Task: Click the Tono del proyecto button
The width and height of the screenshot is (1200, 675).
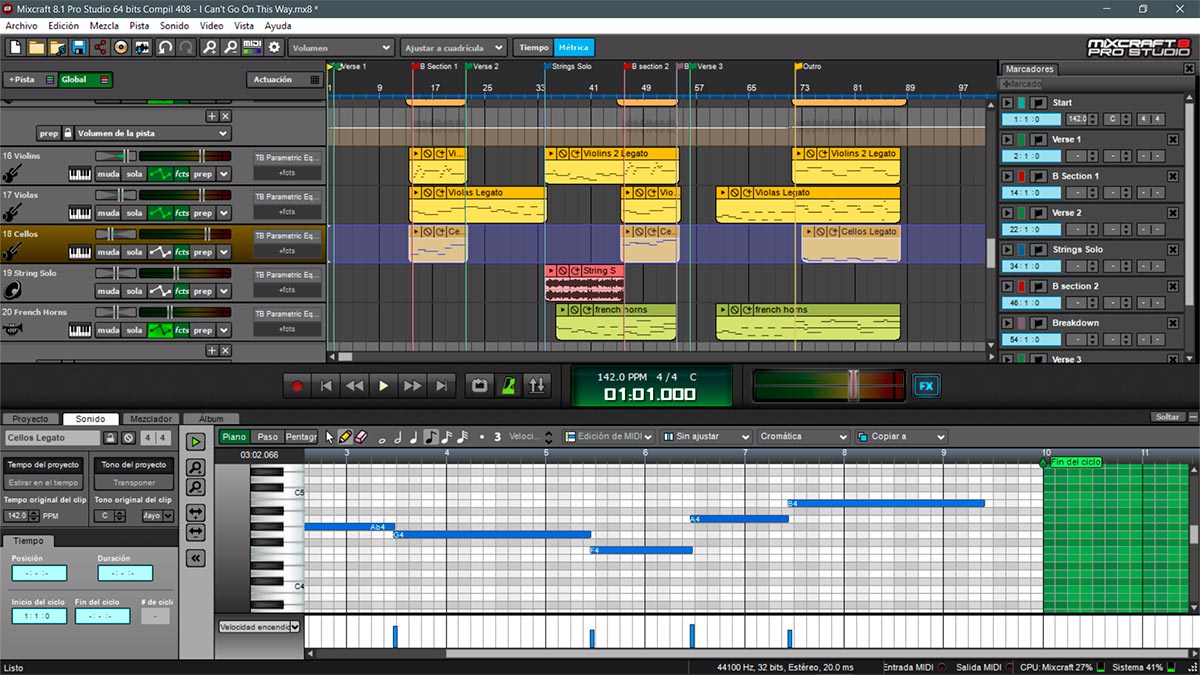Action: click(x=134, y=465)
